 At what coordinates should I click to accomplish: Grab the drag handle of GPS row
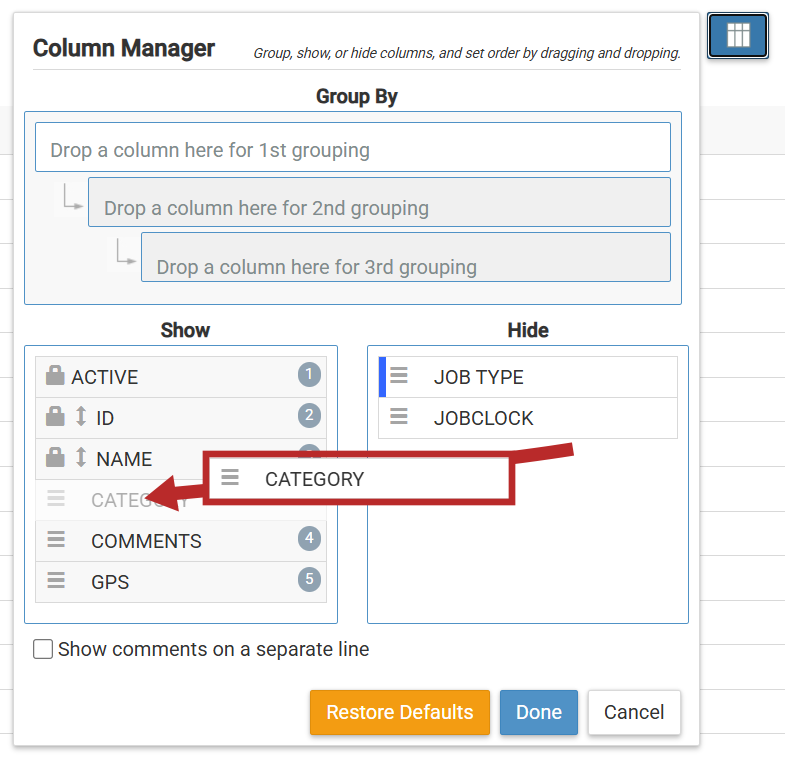tap(56, 580)
